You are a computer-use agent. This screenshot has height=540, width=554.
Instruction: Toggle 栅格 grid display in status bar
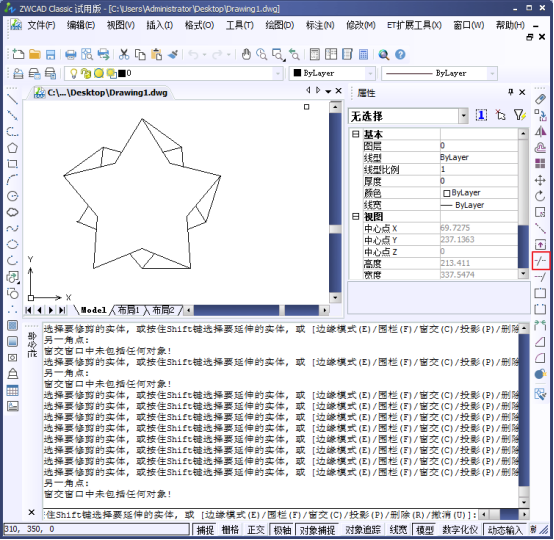(x=230, y=530)
